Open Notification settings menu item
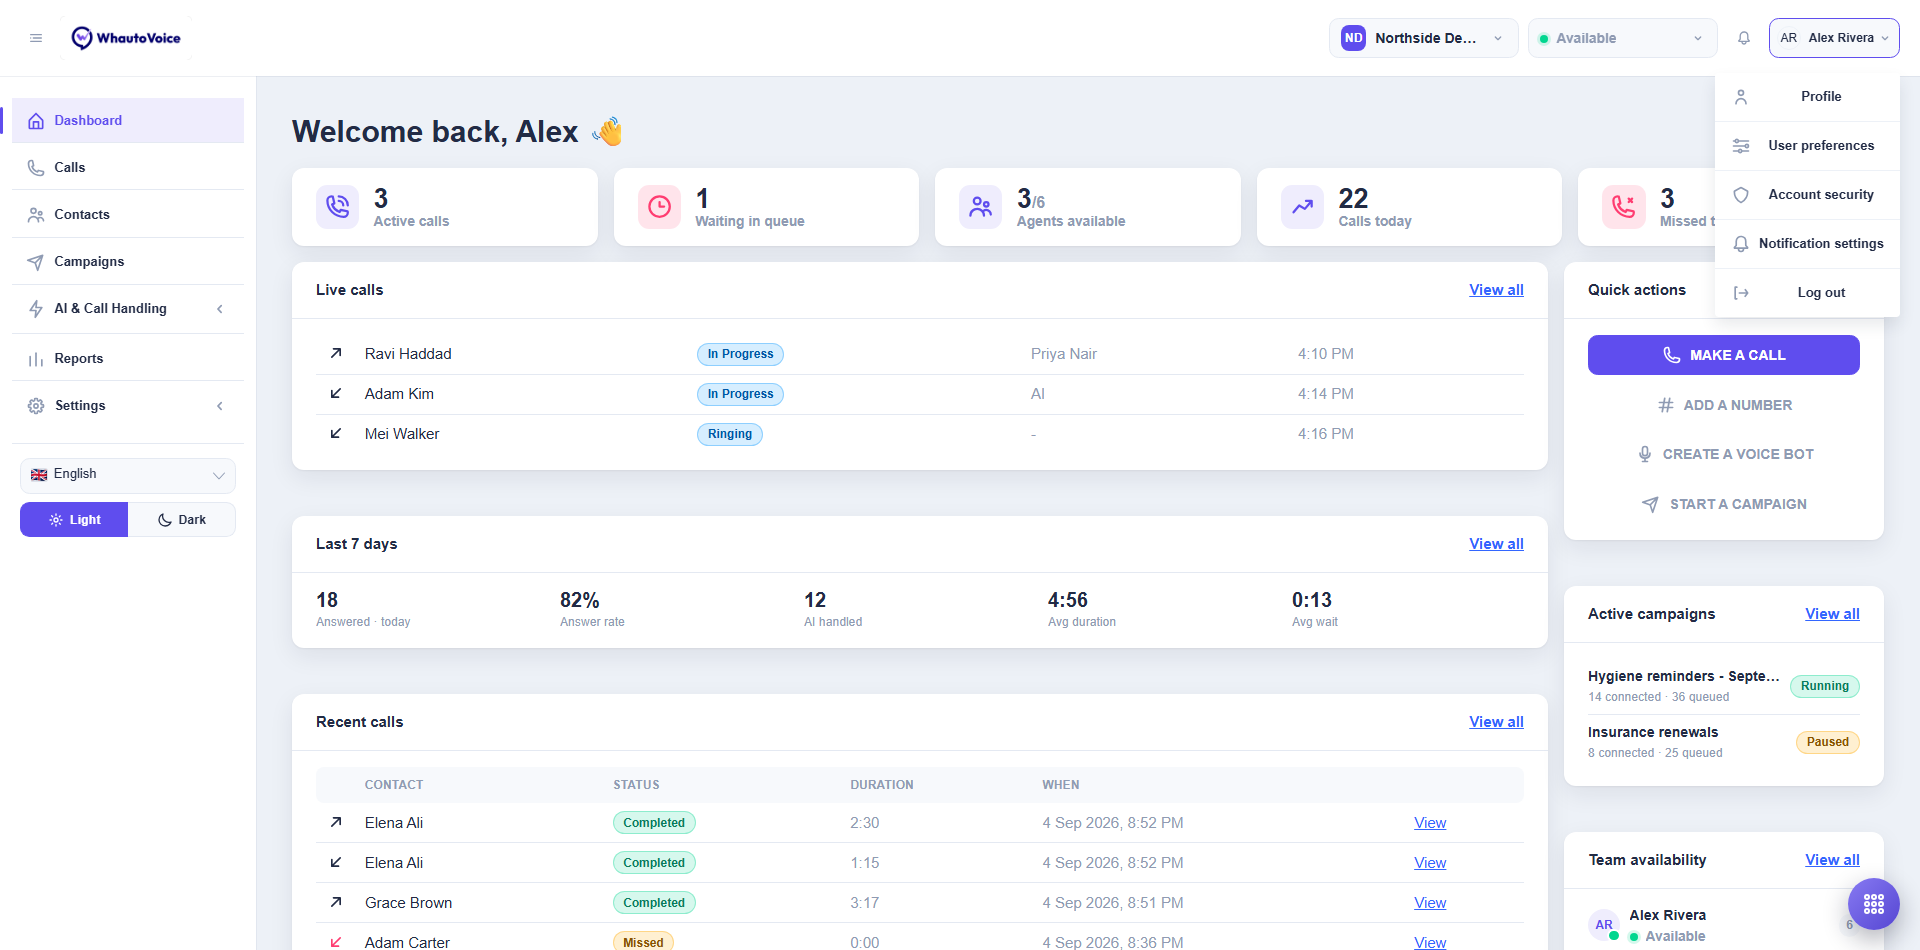The height and width of the screenshot is (950, 1920). 1807,244
